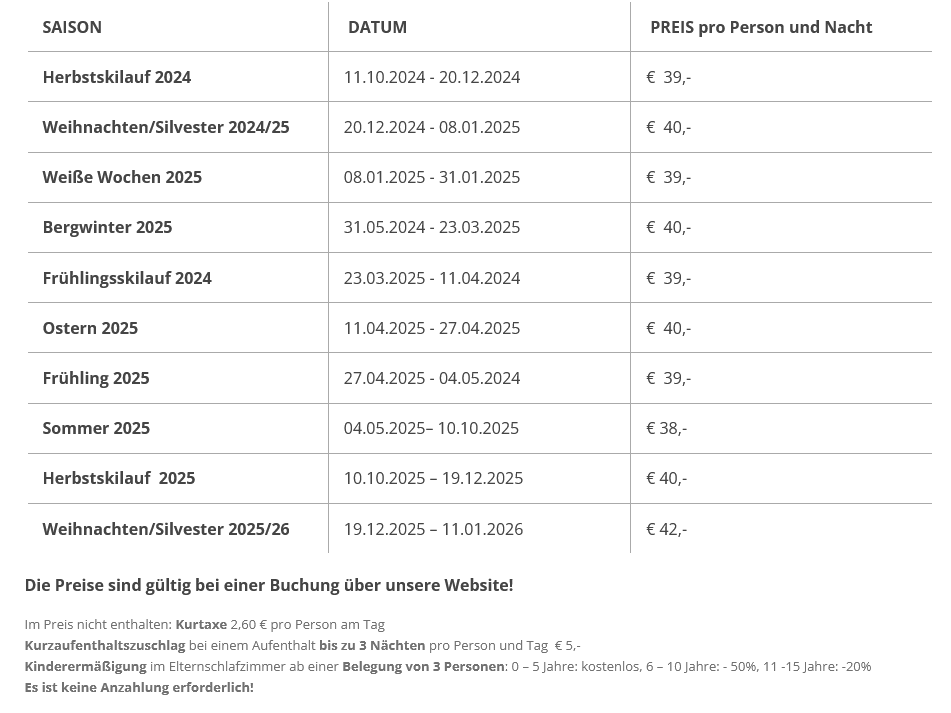Image resolution: width=951 pixels, height=713 pixels.
Task: Click the DATUM column header
Action: tap(377, 27)
